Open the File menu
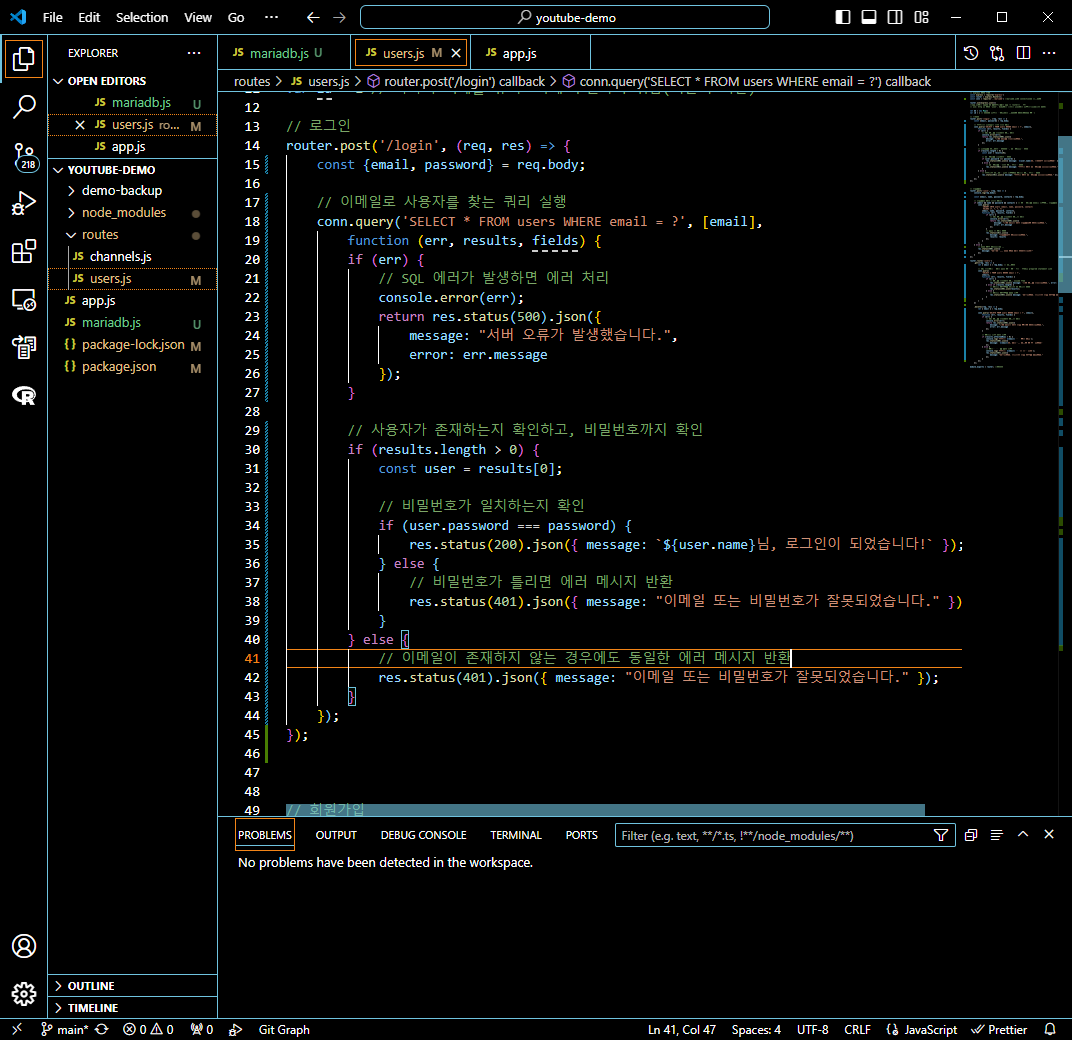Viewport: 1072px width, 1040px height. 53,17
